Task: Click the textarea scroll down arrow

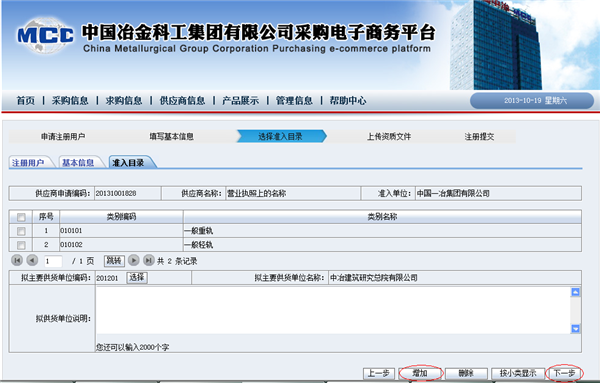Action: pos(575,329)
